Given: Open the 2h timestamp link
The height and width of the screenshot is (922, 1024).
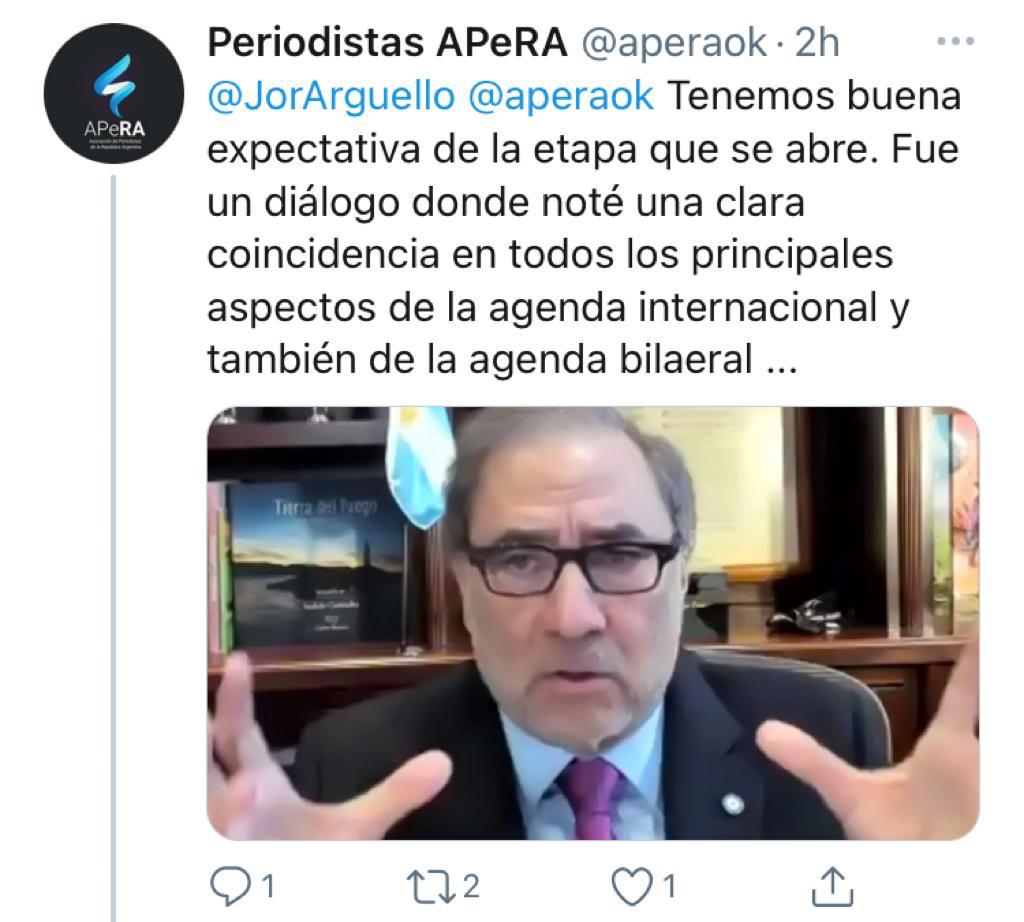Looking at the screenshot, I should click(x=816, y=43).
